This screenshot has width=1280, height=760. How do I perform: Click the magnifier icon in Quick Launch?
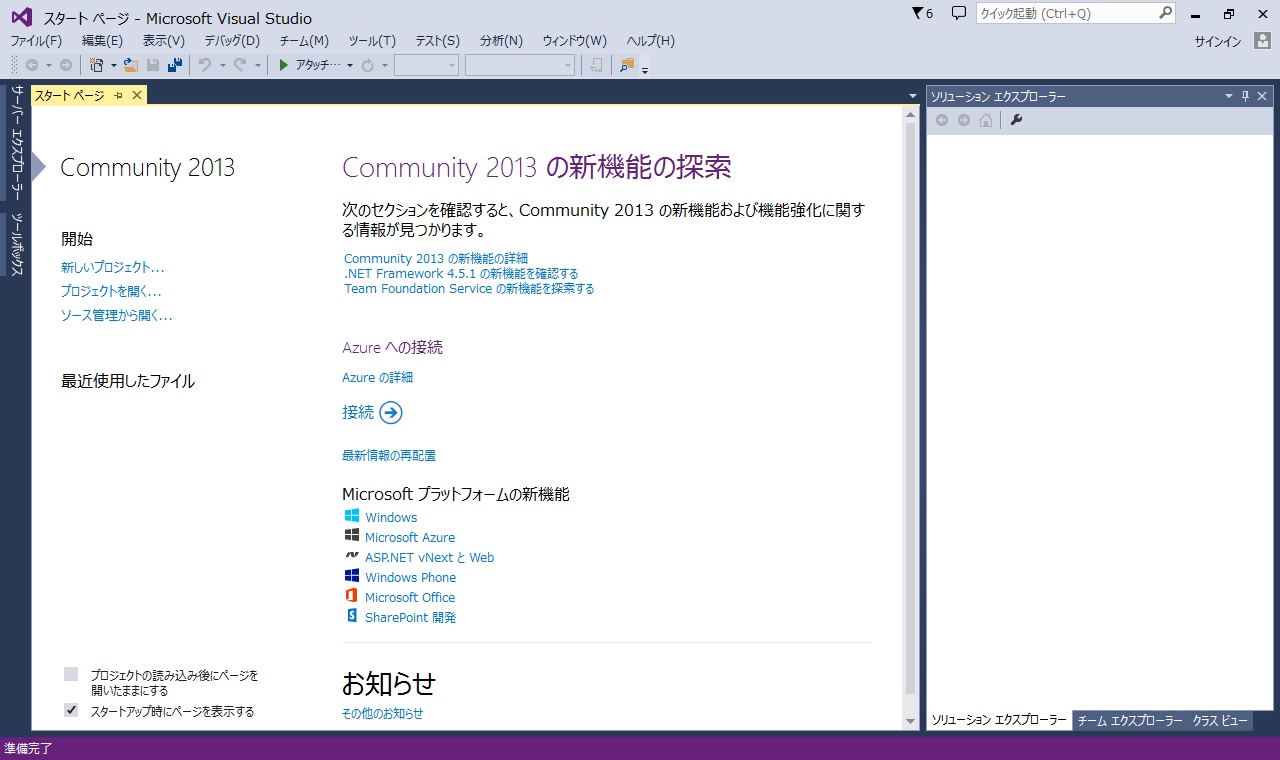point(1166,13)
